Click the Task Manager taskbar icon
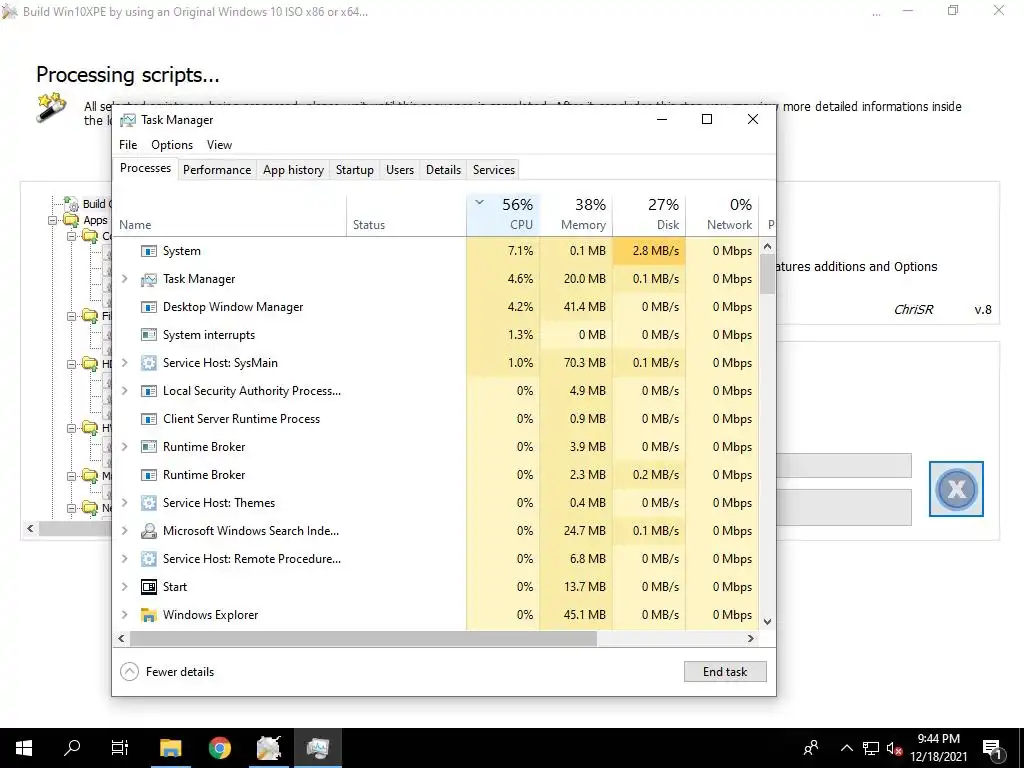Viewport: 1024px width, 768px height. pyautogui.click(x=317, y=748)
